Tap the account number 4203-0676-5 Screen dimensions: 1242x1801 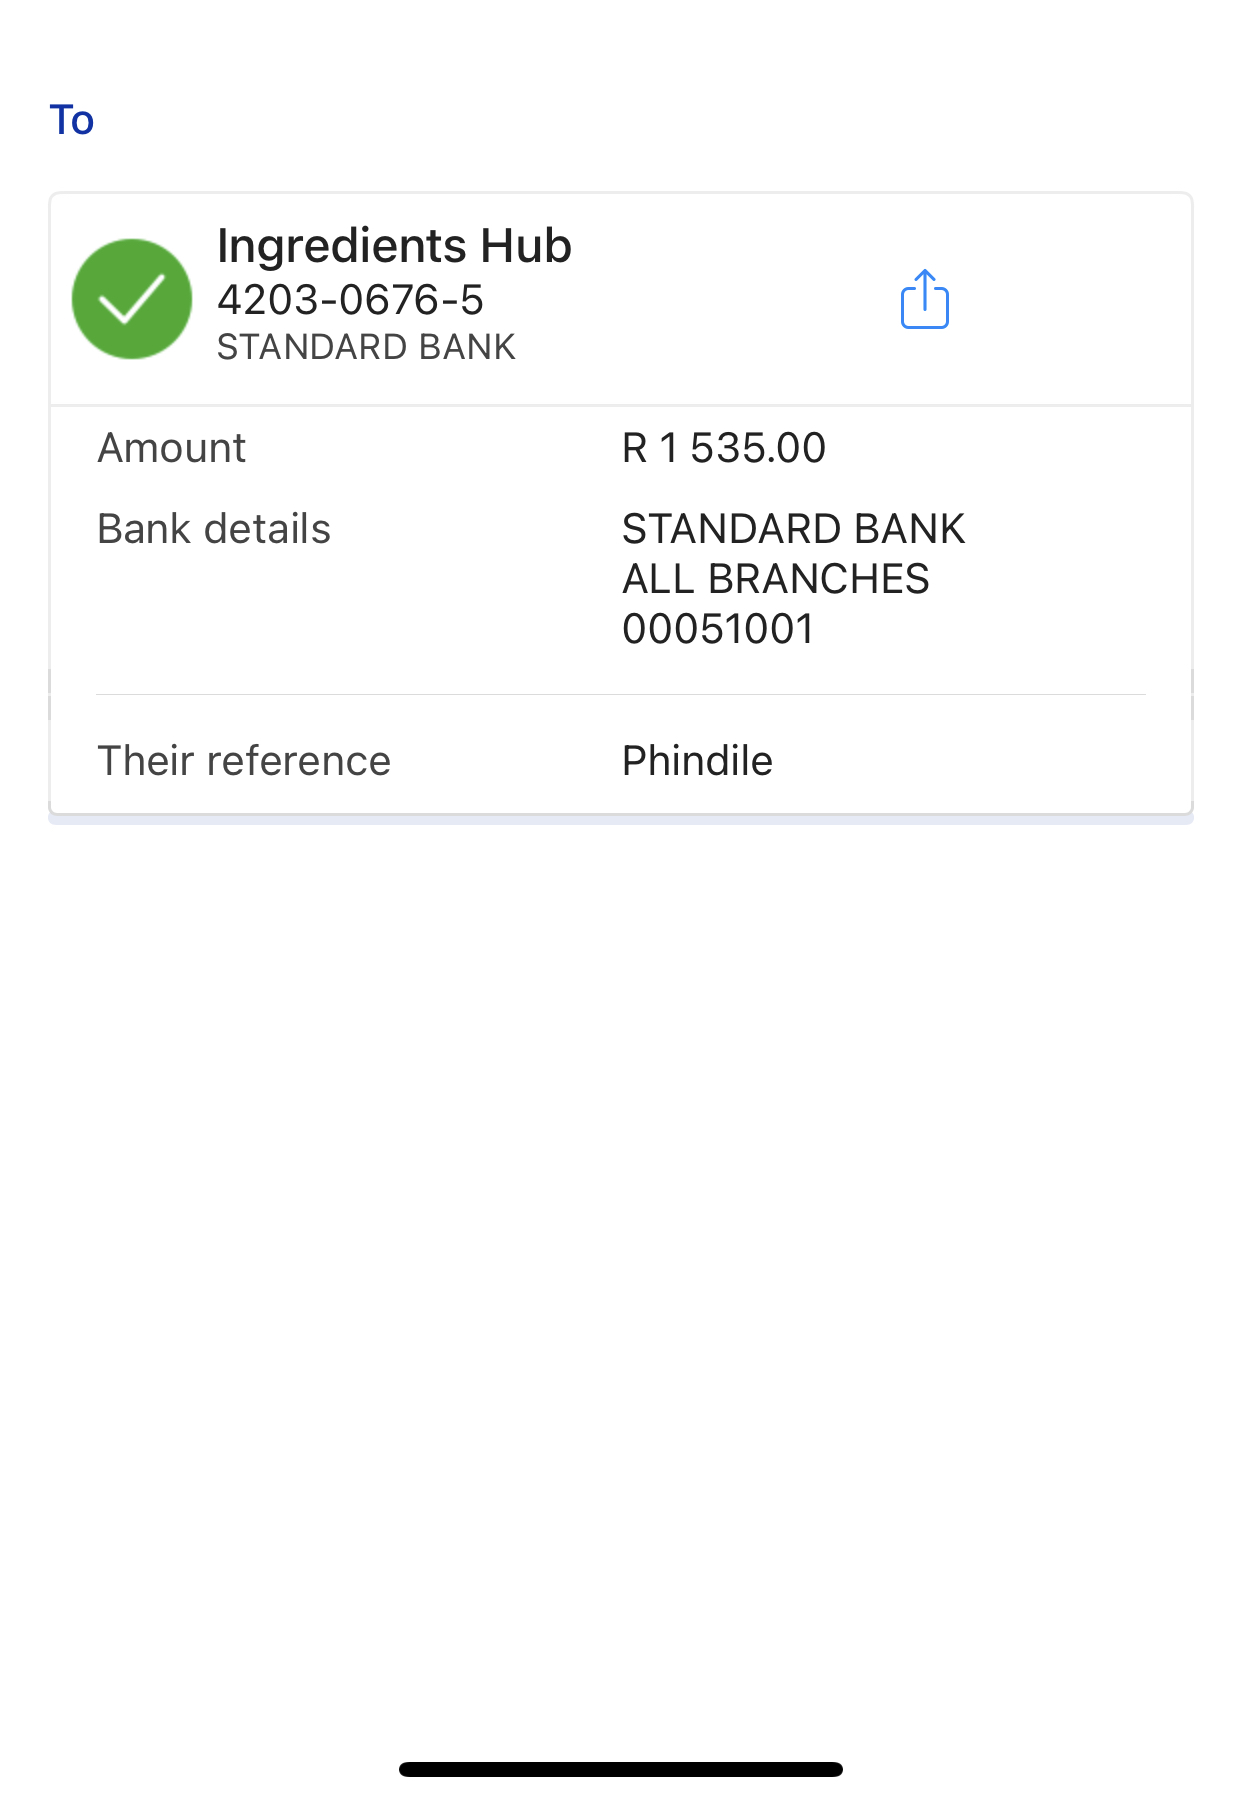point(350,300)
